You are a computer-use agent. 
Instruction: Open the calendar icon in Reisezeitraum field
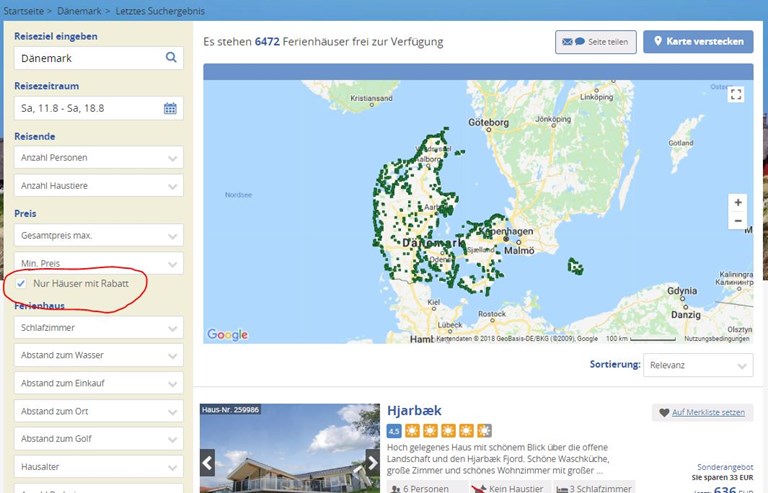[170, 108]
